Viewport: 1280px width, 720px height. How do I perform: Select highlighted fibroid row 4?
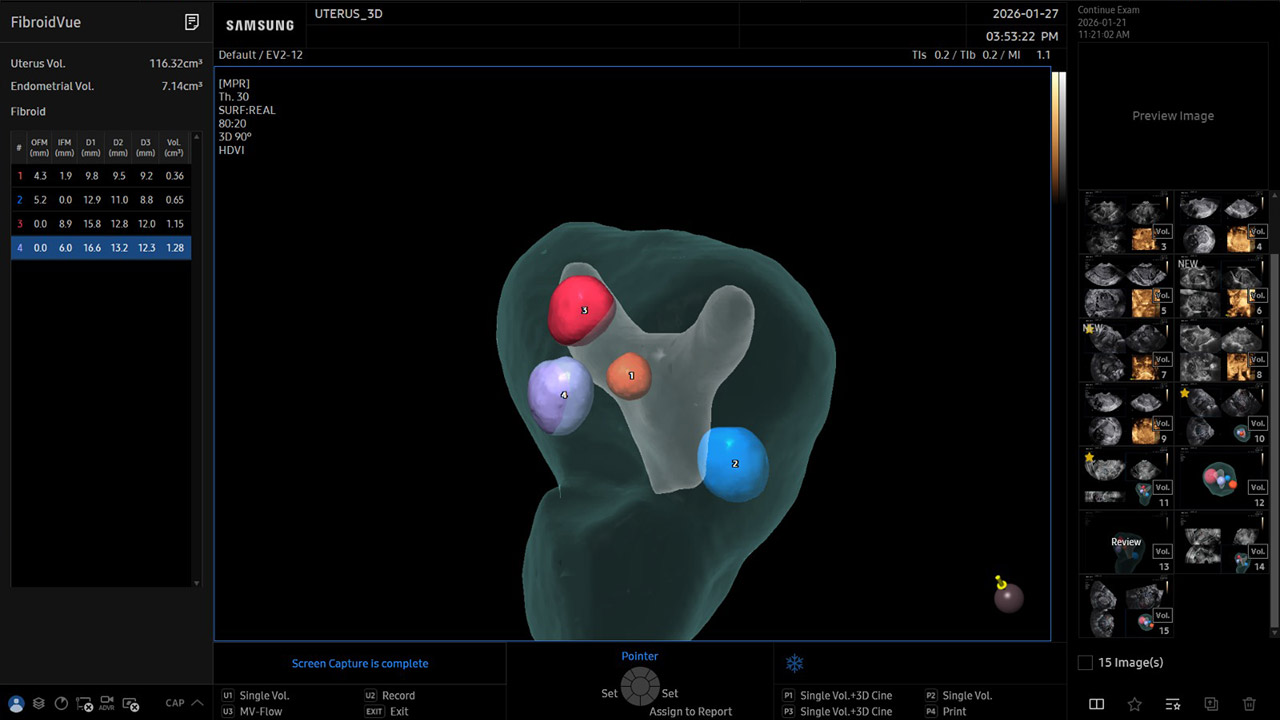101,247
